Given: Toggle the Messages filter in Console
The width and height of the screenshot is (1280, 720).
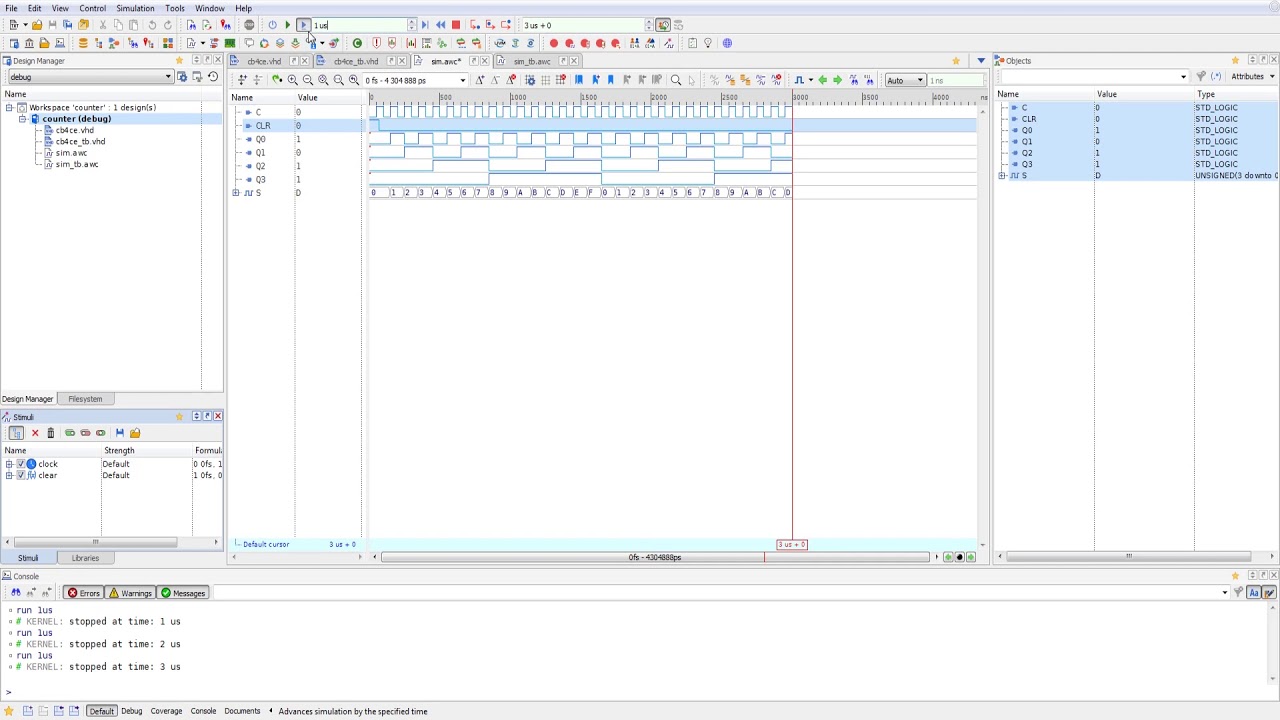Looking at the screenshot, I should 183,593.
